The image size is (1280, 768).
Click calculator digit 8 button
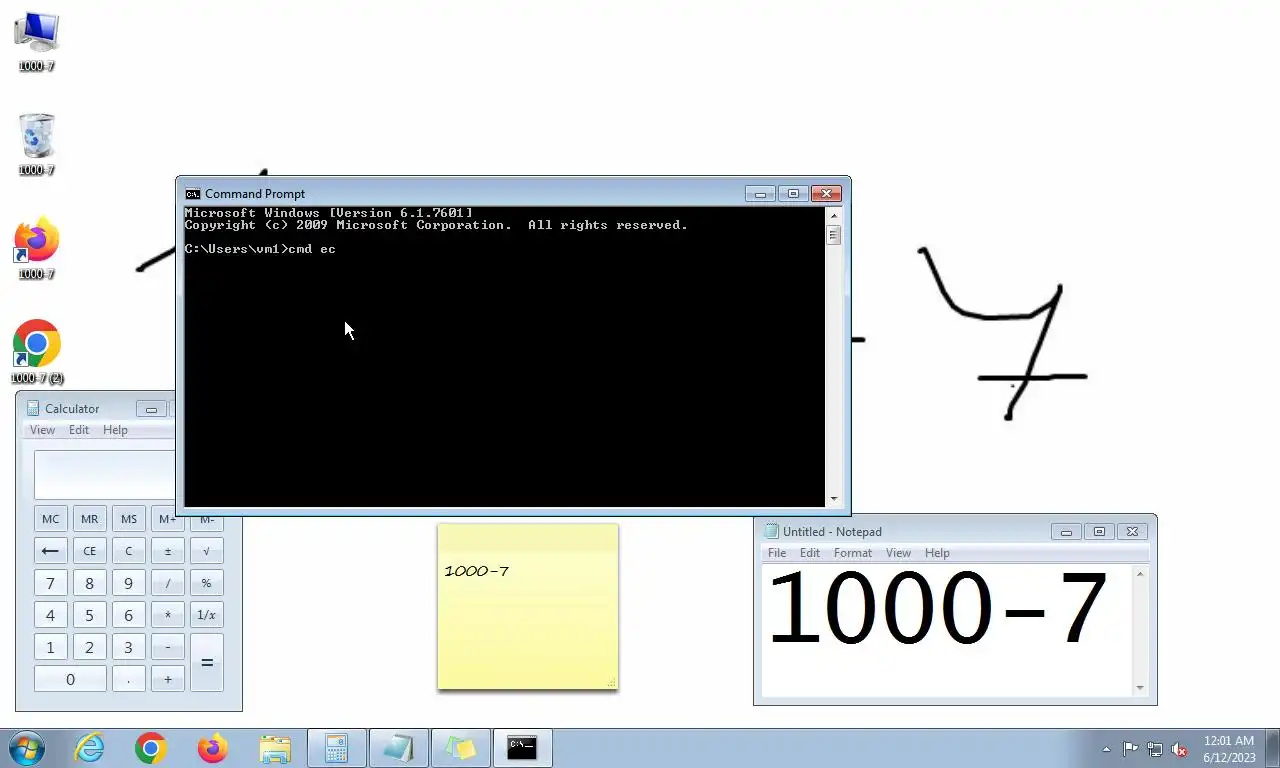coord(89,583)
